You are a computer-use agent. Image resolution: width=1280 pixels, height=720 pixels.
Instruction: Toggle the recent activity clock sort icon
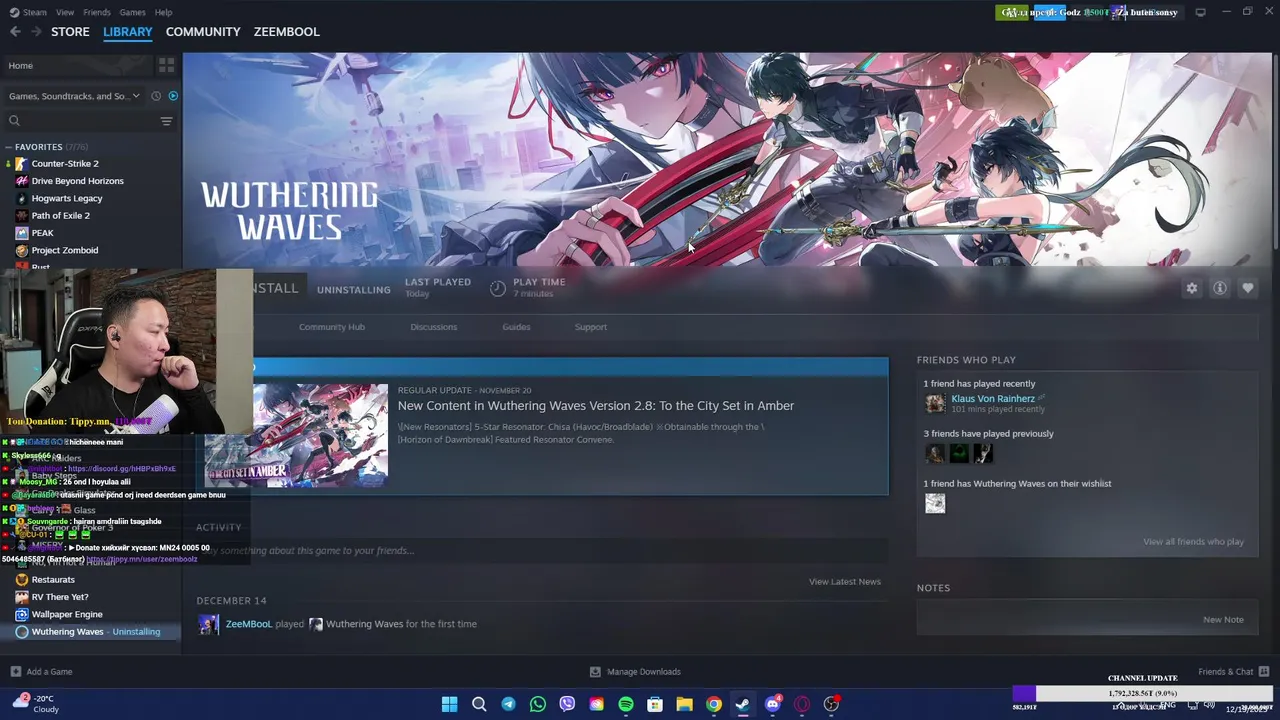(x=156, y=96)
